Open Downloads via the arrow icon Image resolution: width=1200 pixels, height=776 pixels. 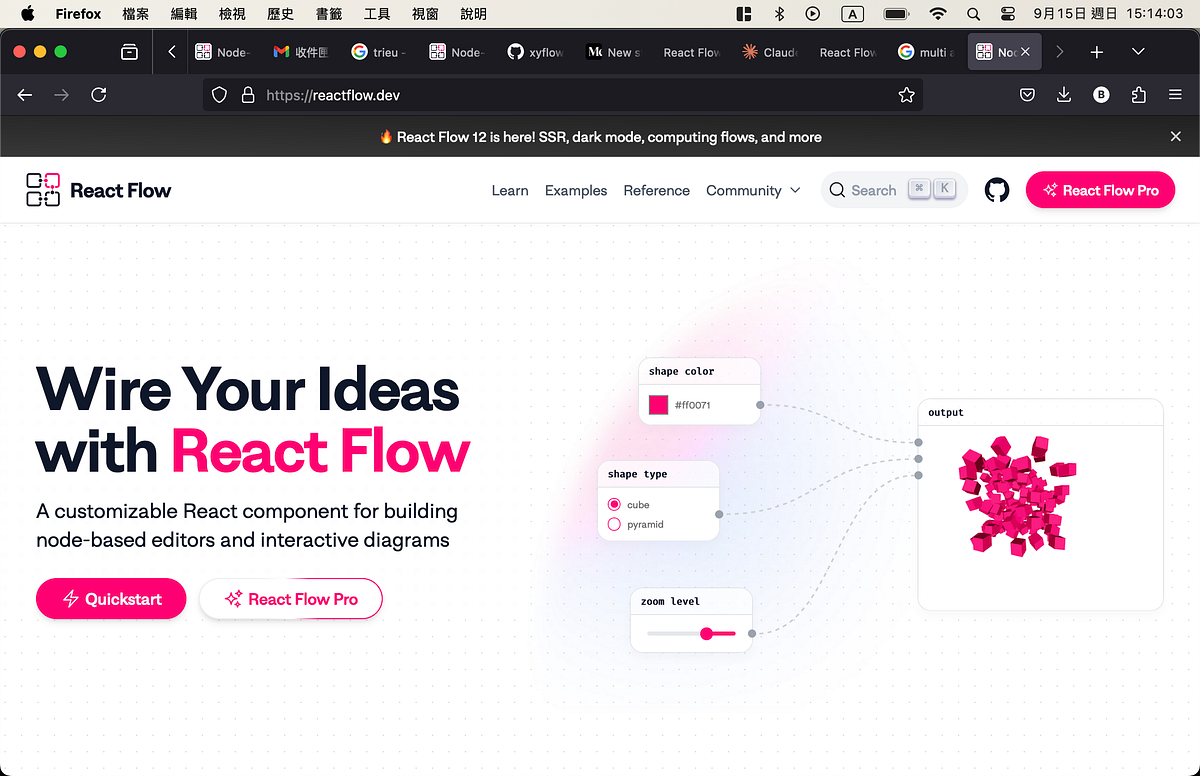(x=1063, y=94)
